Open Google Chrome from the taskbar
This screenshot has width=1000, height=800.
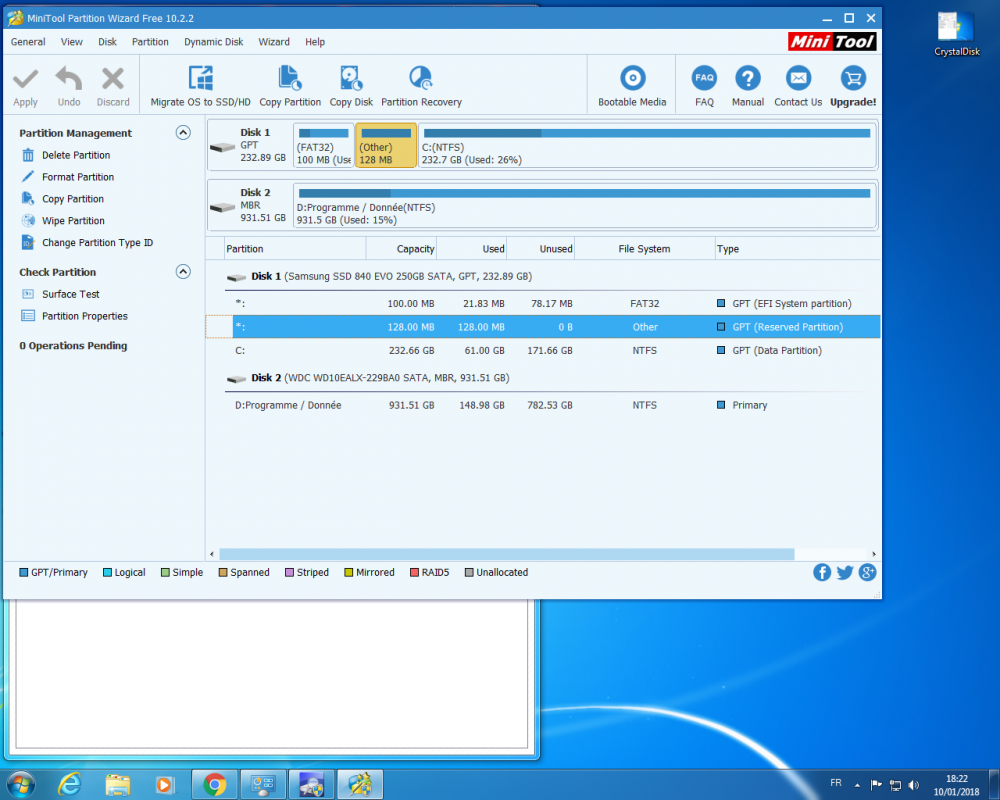click(x=214, y=783)
